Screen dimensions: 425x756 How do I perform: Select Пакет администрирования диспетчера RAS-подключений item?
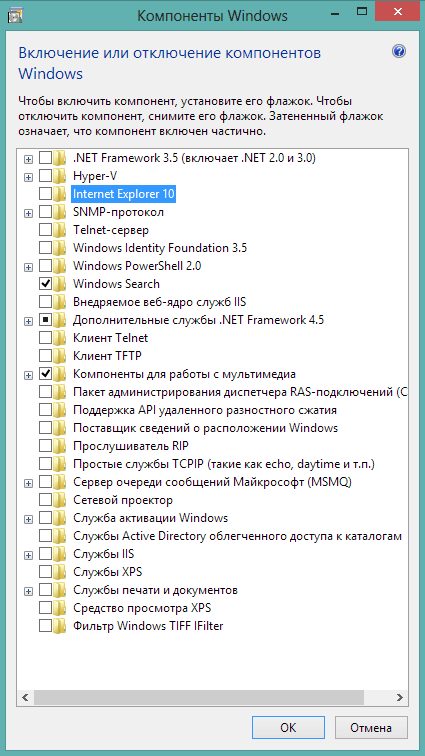[x=241, y=392]
